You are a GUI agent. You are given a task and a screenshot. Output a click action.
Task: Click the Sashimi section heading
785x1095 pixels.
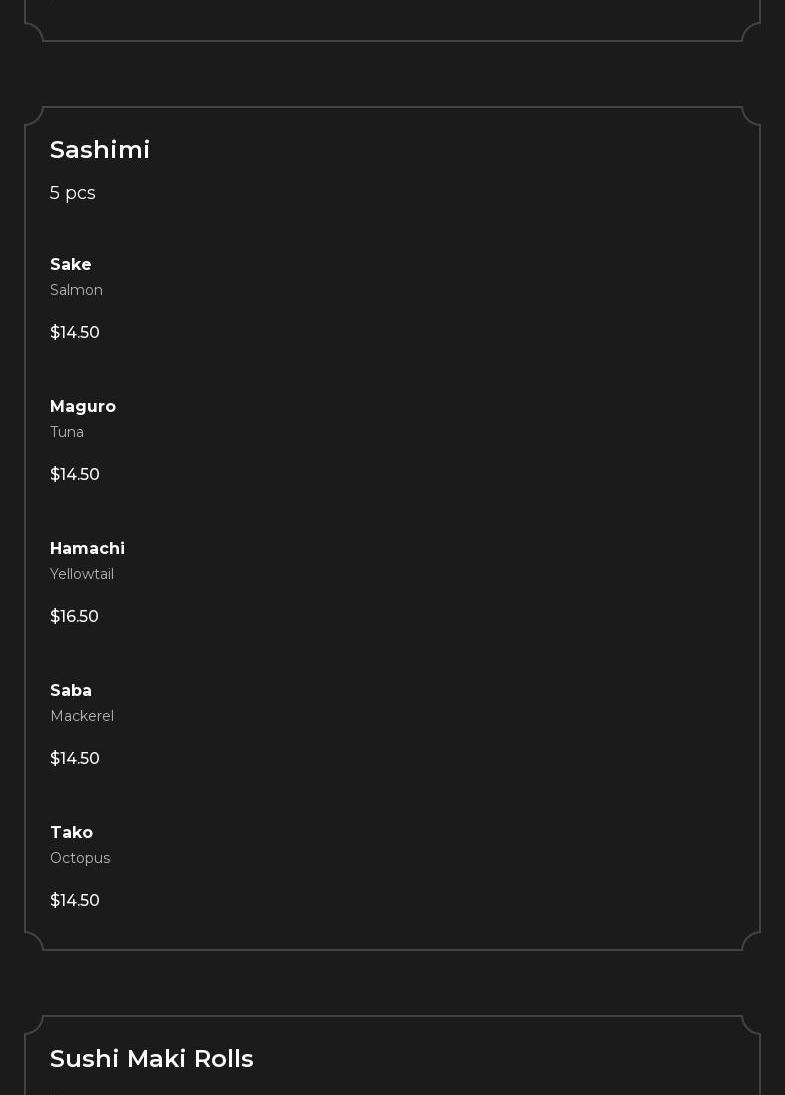[x=100, y=149]
